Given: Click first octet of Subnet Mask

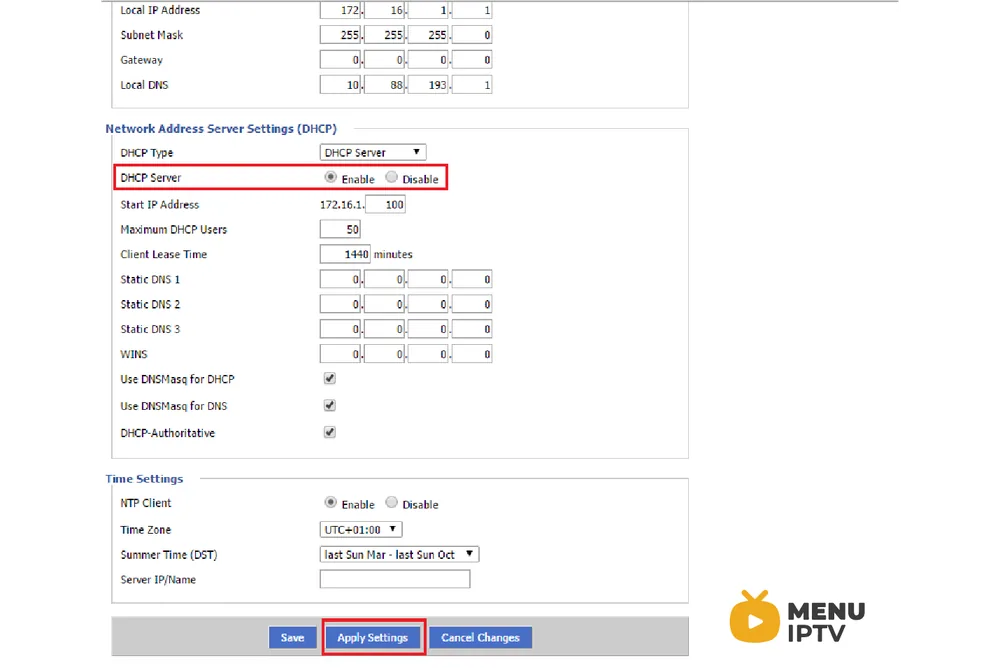Looking at the screenshot, I should (x=341, y=35).
